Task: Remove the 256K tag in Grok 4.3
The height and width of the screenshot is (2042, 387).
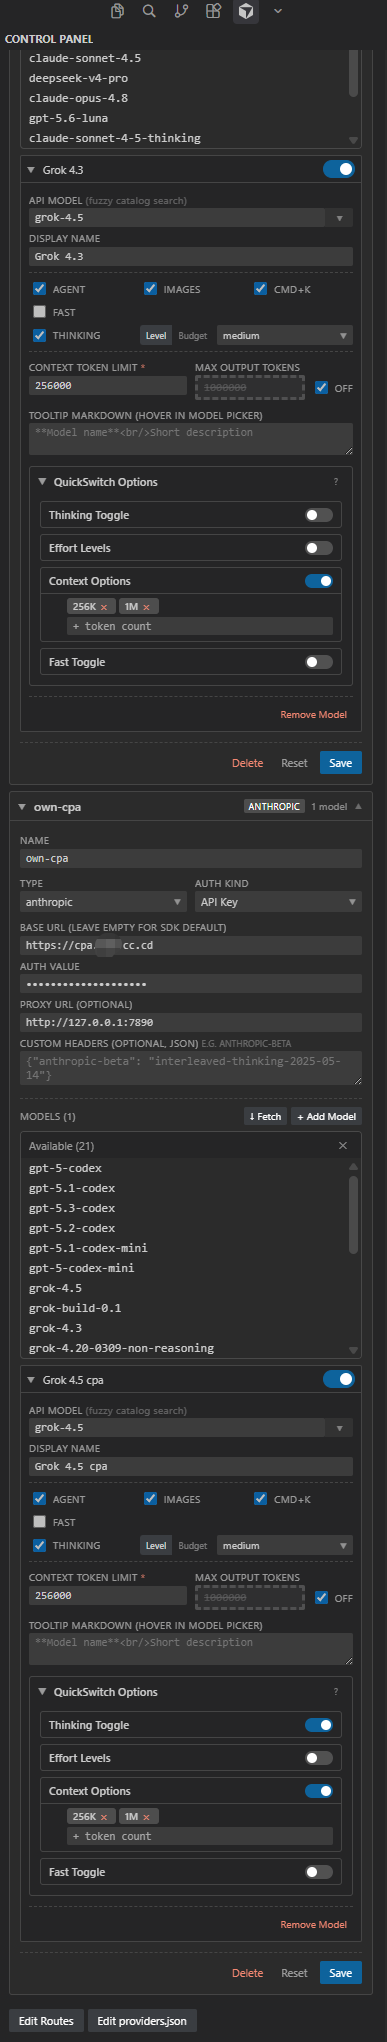Action: 103,606
